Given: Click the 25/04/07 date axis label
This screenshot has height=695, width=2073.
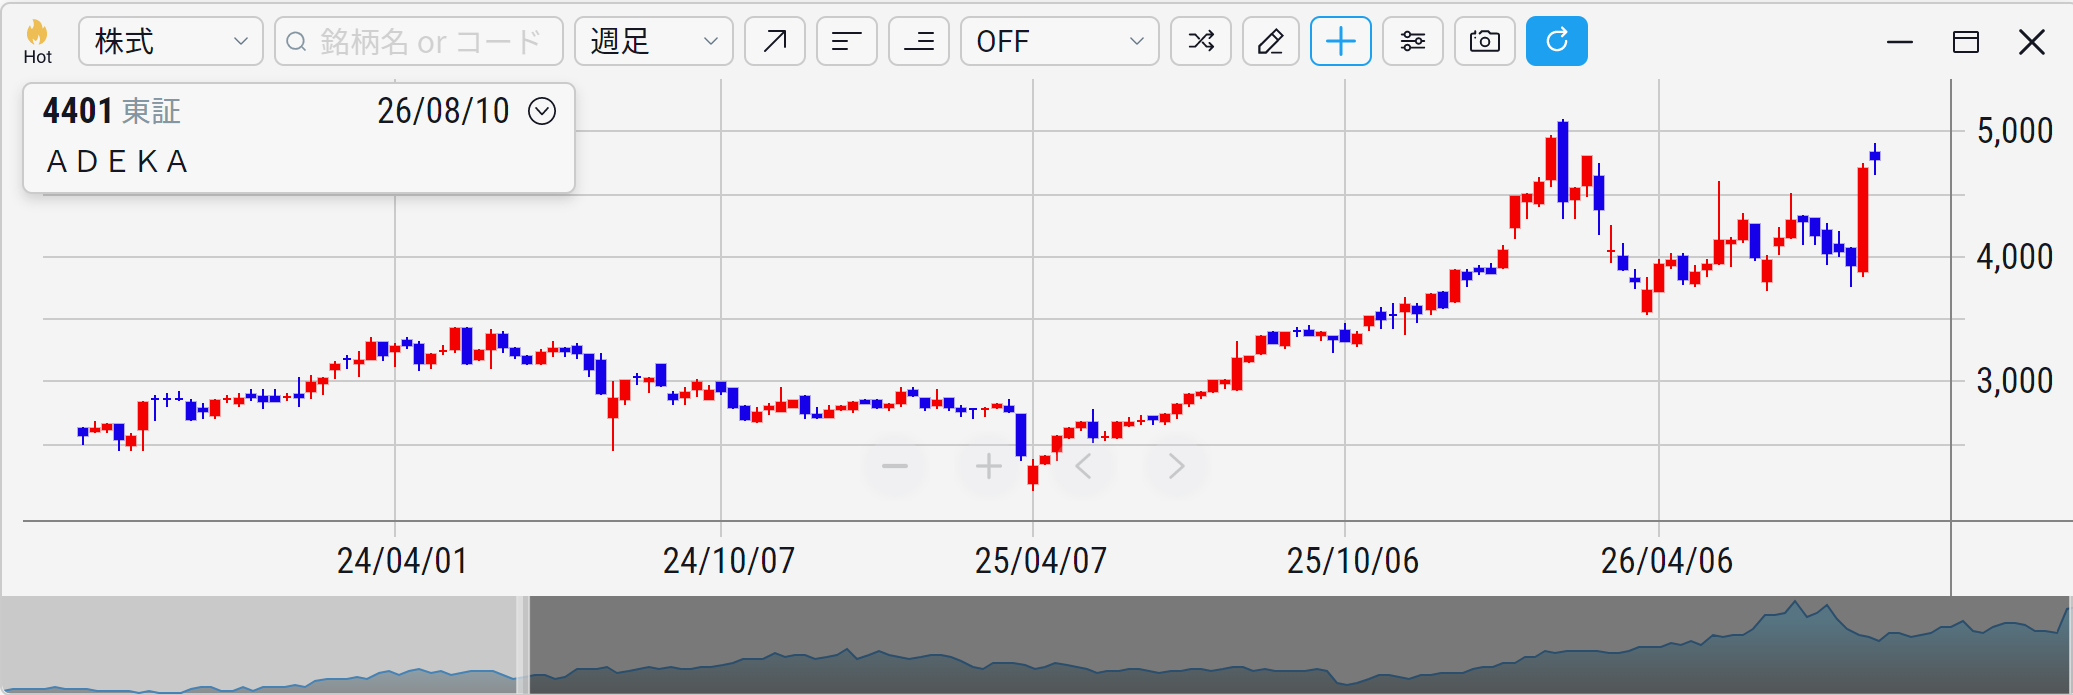Looking at the screenshot, I should 1041,561.
